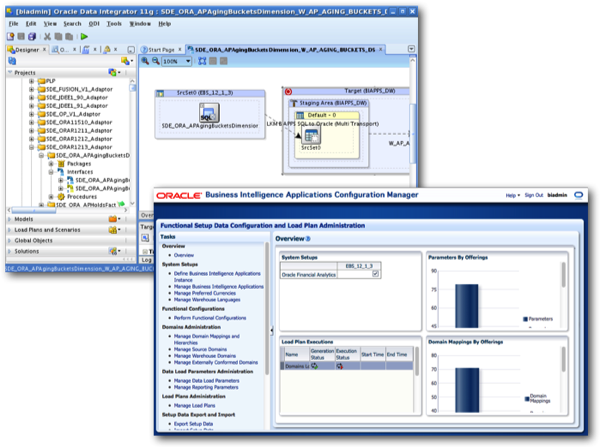Expand the Load Plans and Scenarios section
600x448 pixels.
10,230
